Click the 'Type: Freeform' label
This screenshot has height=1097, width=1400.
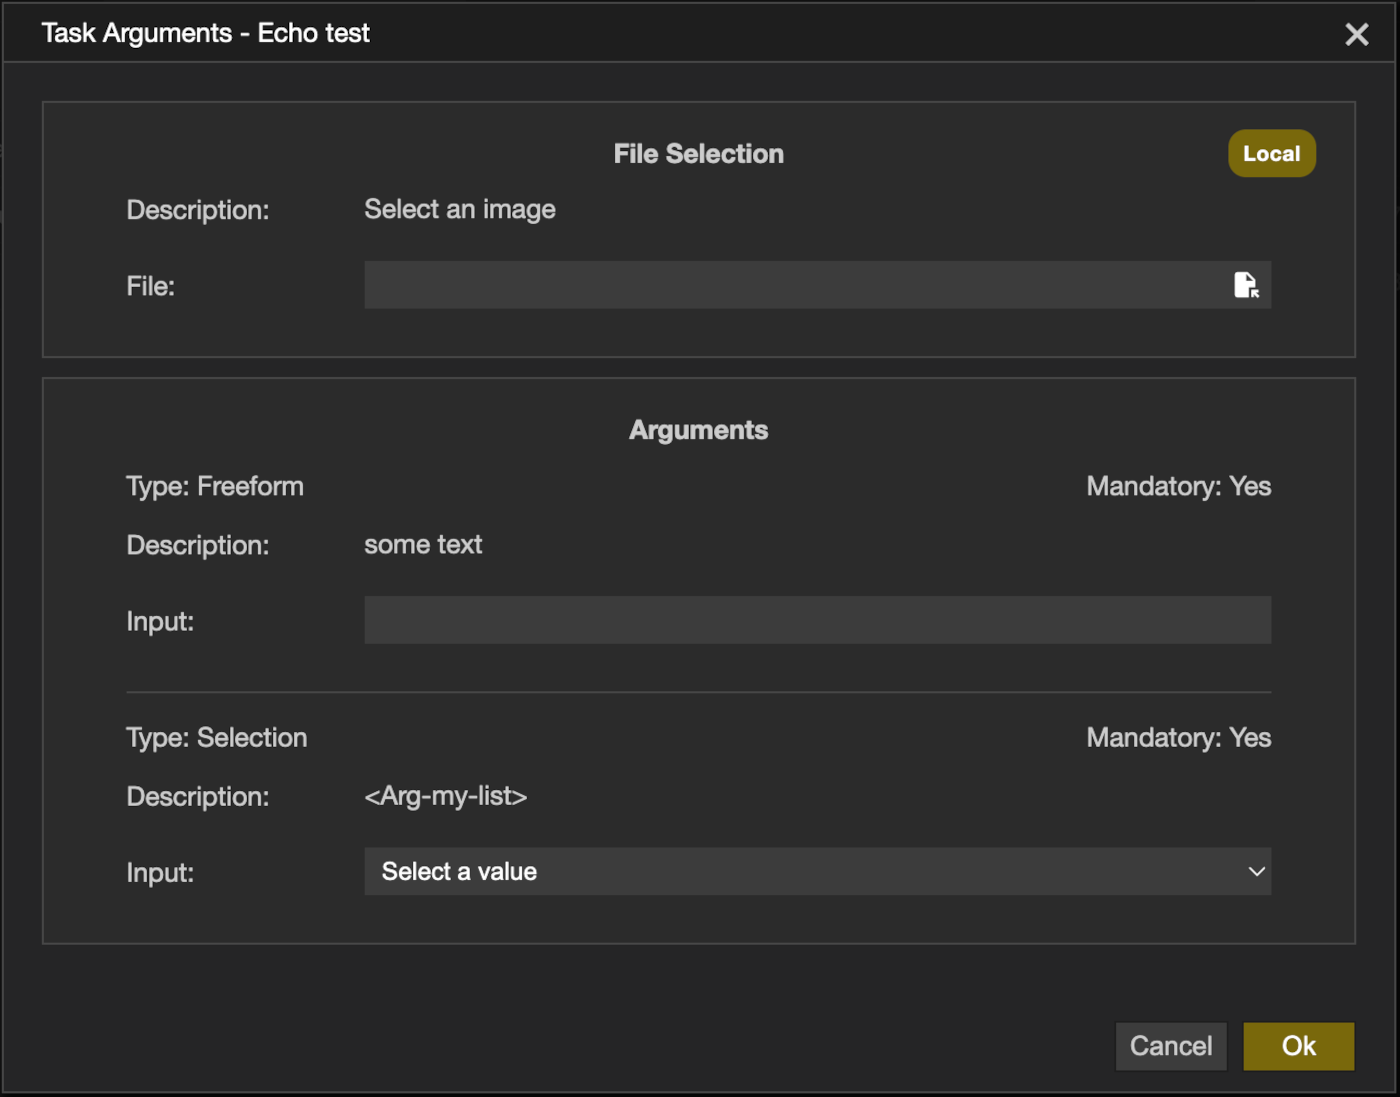click(x=215, y=486)
